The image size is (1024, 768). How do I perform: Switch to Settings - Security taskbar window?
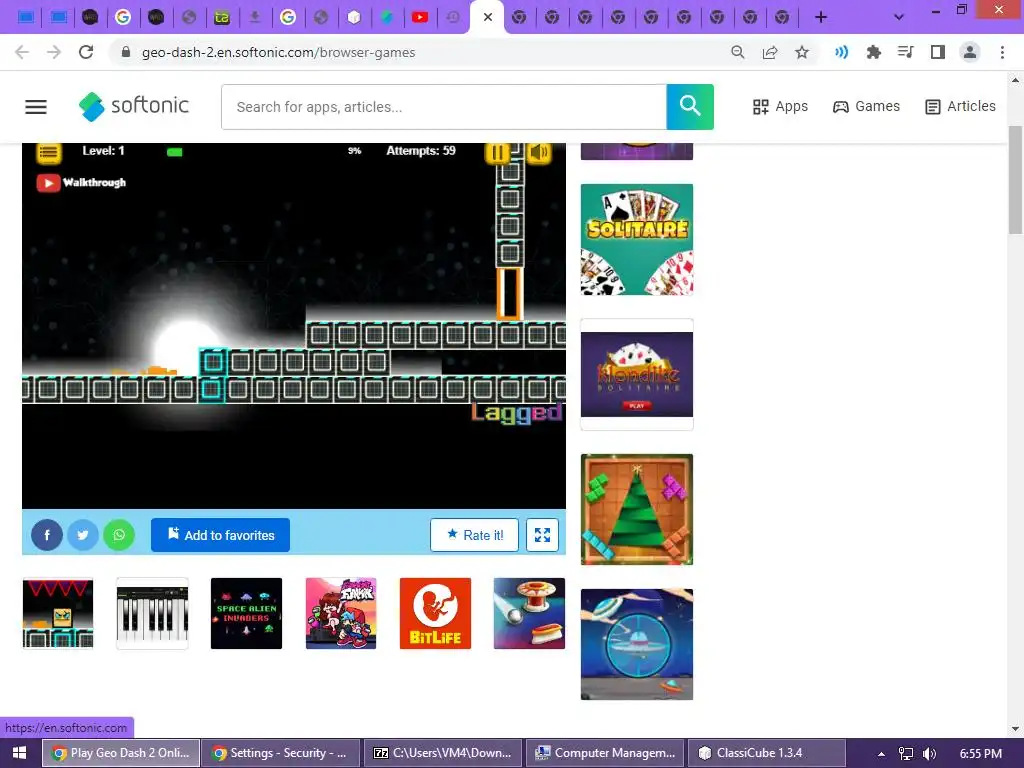281,753
